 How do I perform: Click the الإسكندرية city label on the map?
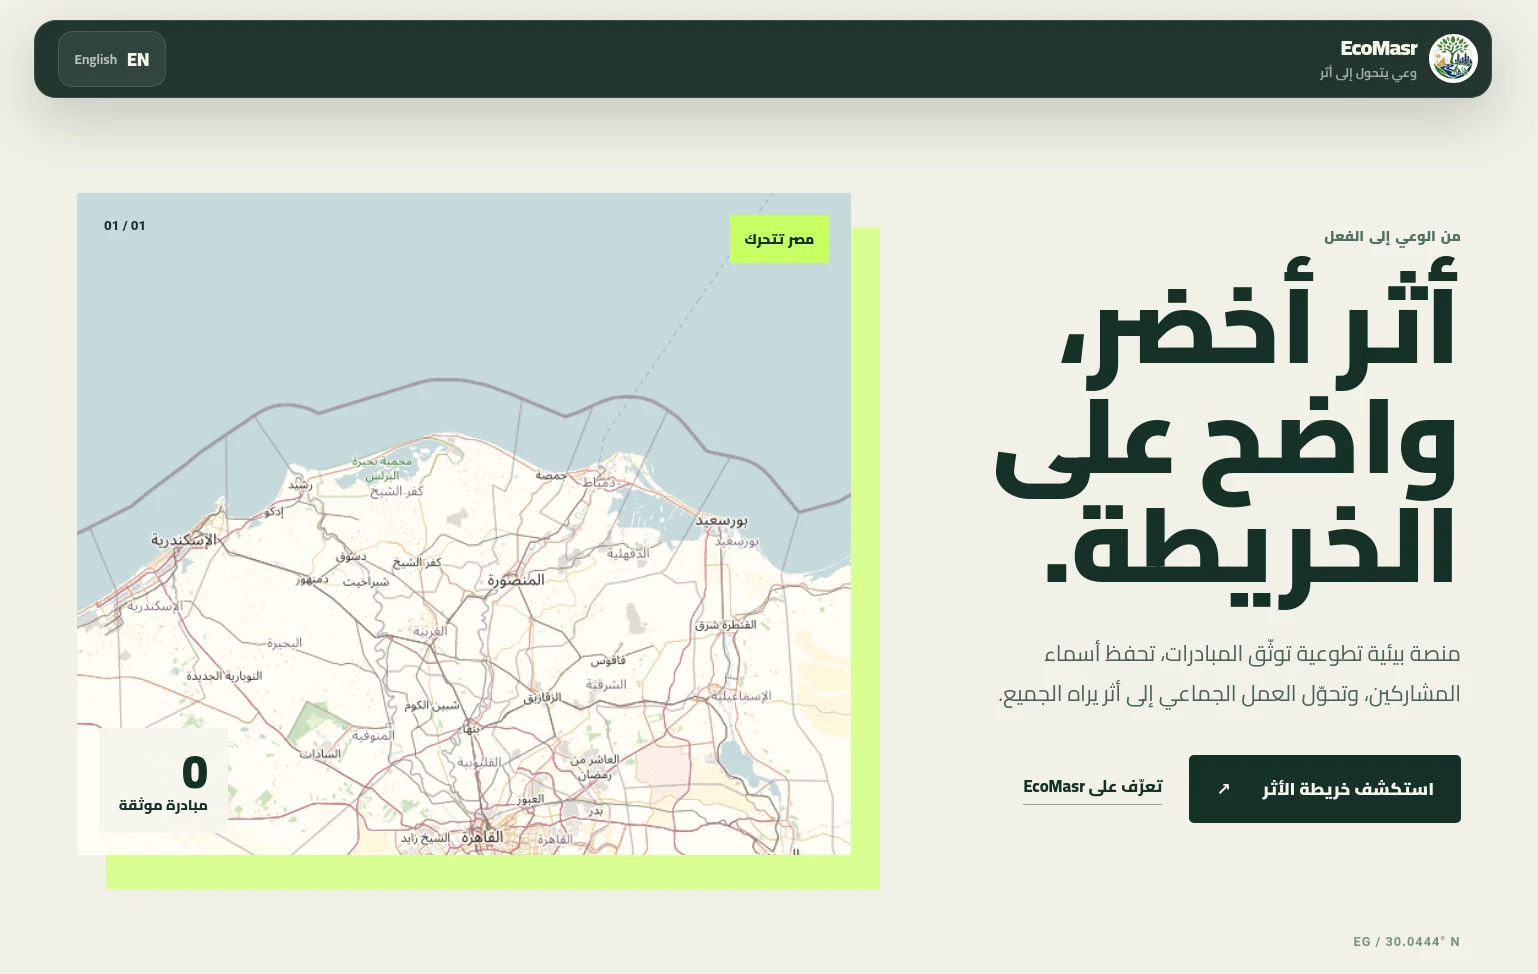point(183,540)
